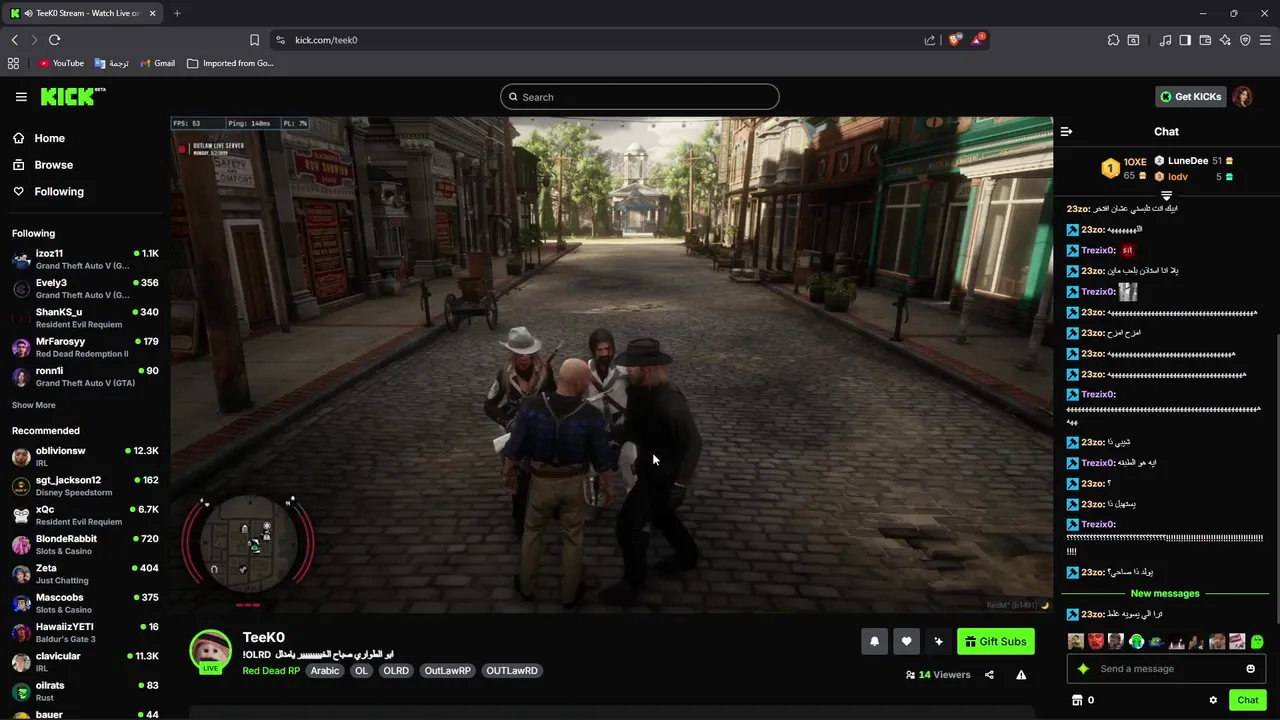
Task: Click the Red Dead RP category link
Action: click(x=271, y=671)
